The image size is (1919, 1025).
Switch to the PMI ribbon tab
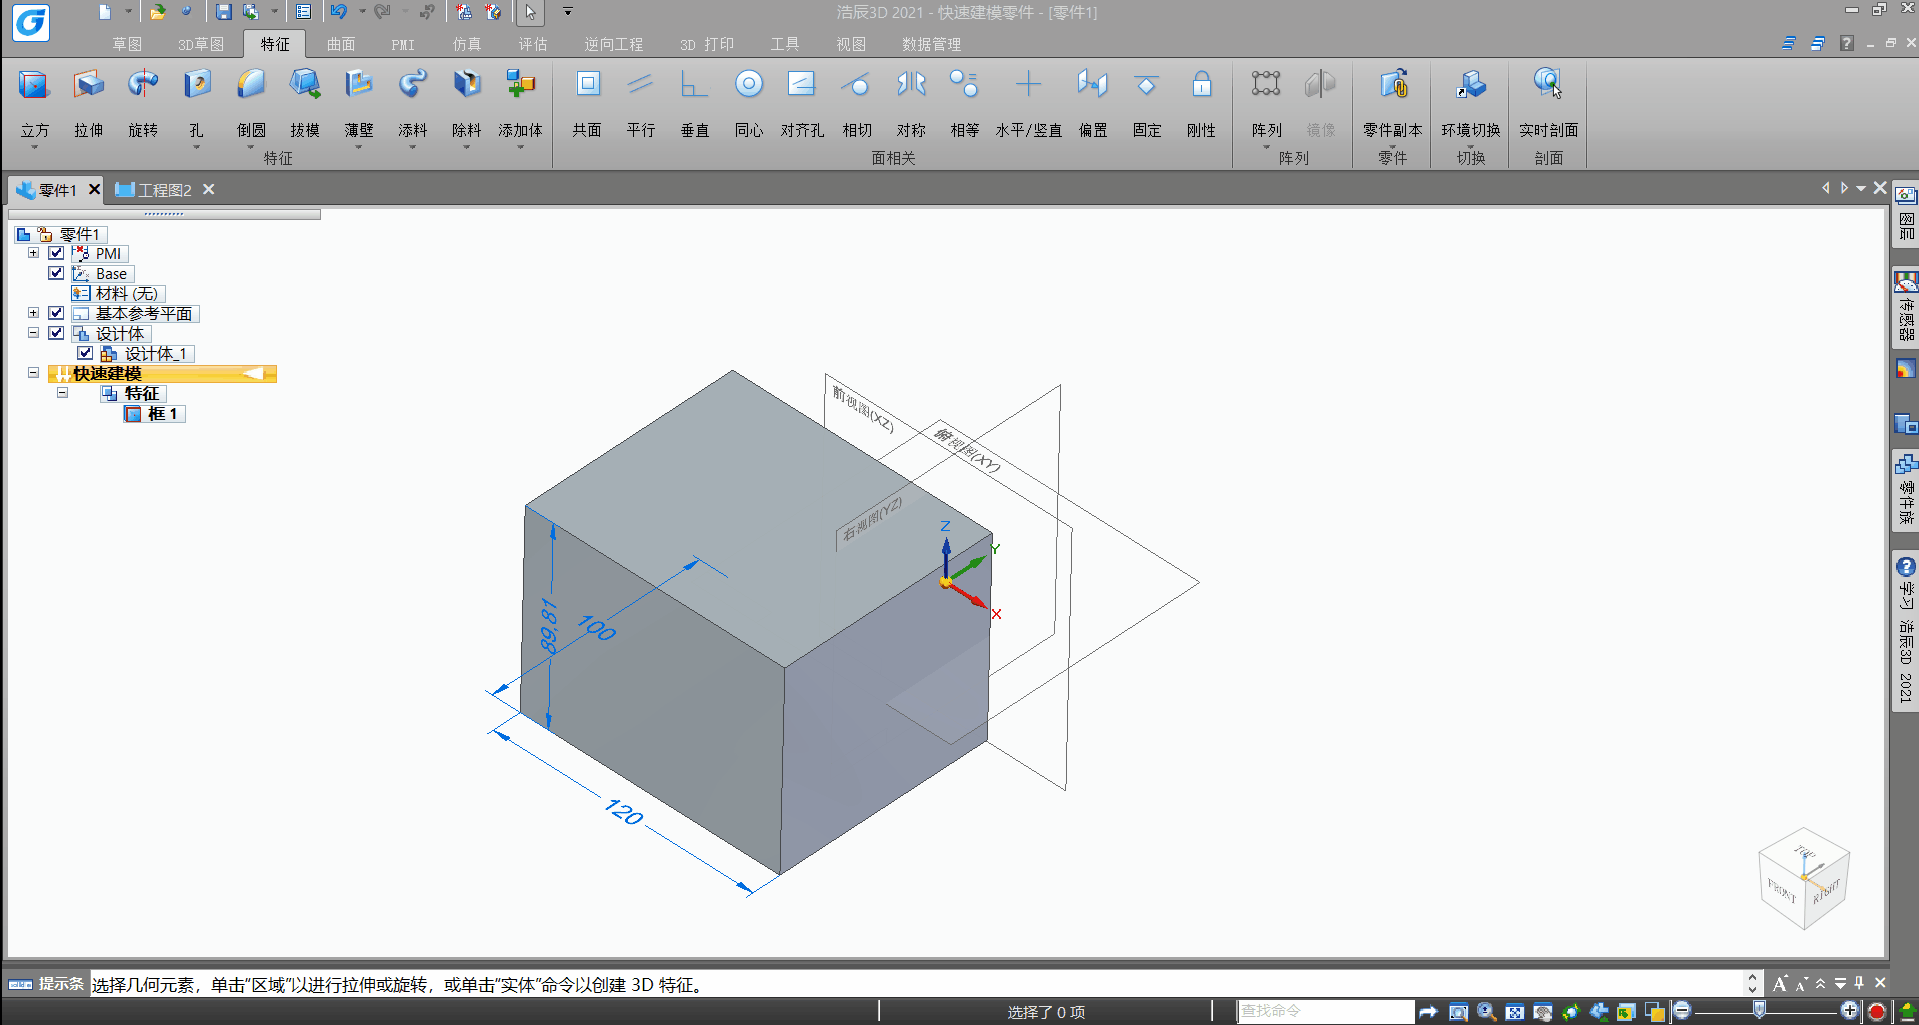click(x=403, y=44)
